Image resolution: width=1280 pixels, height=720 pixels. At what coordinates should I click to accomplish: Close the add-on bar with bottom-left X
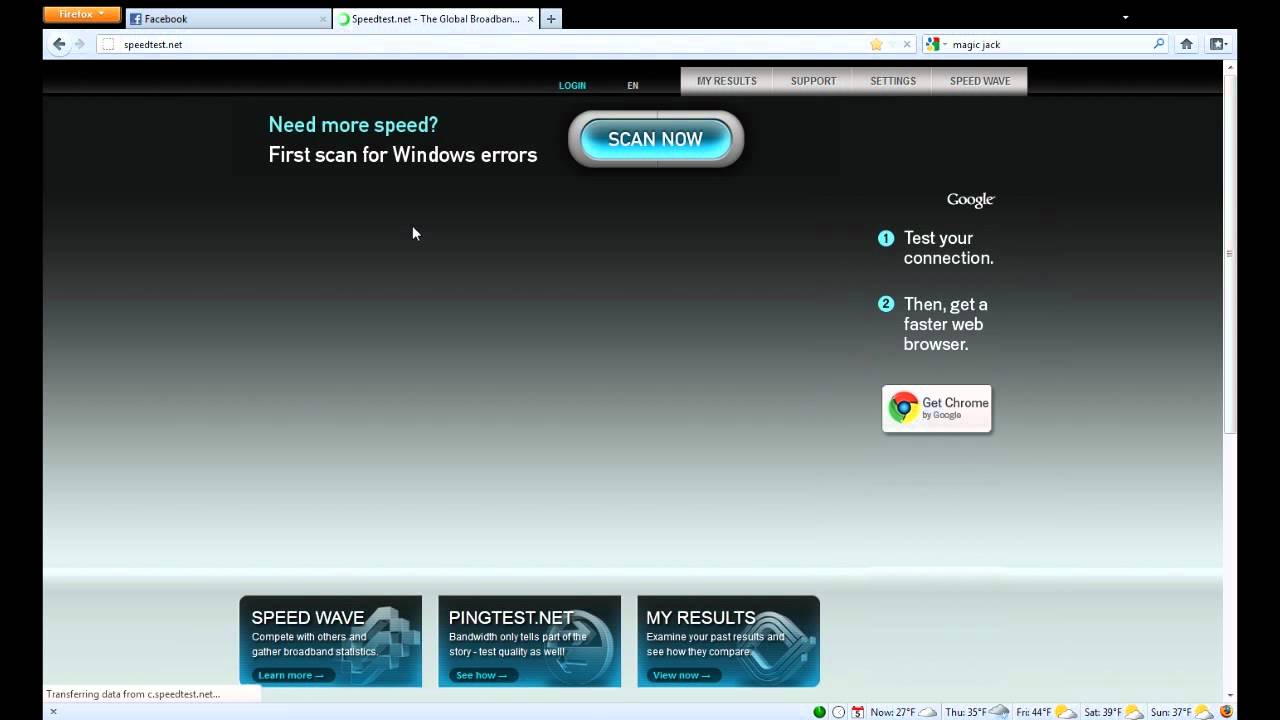(x=53, y=712)
